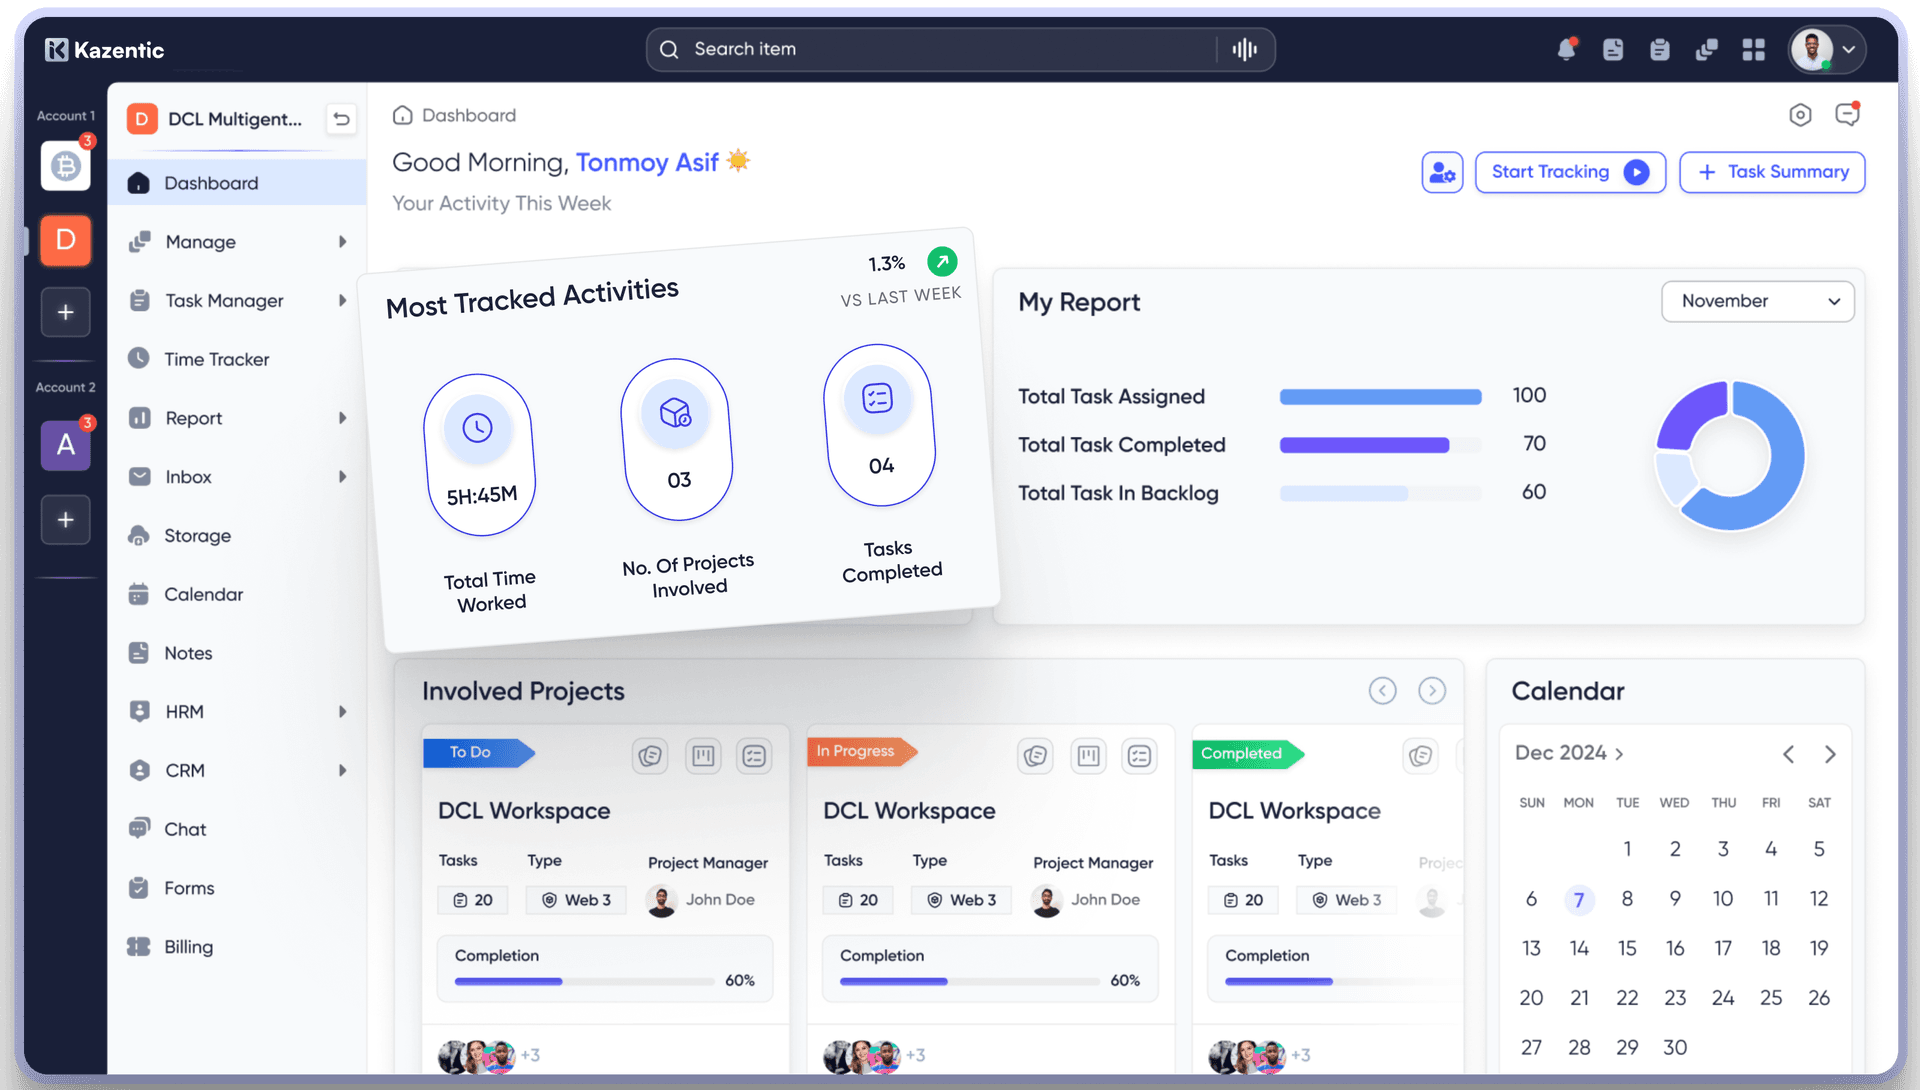Expand the Report submenu arrow

tap(342, 418)
